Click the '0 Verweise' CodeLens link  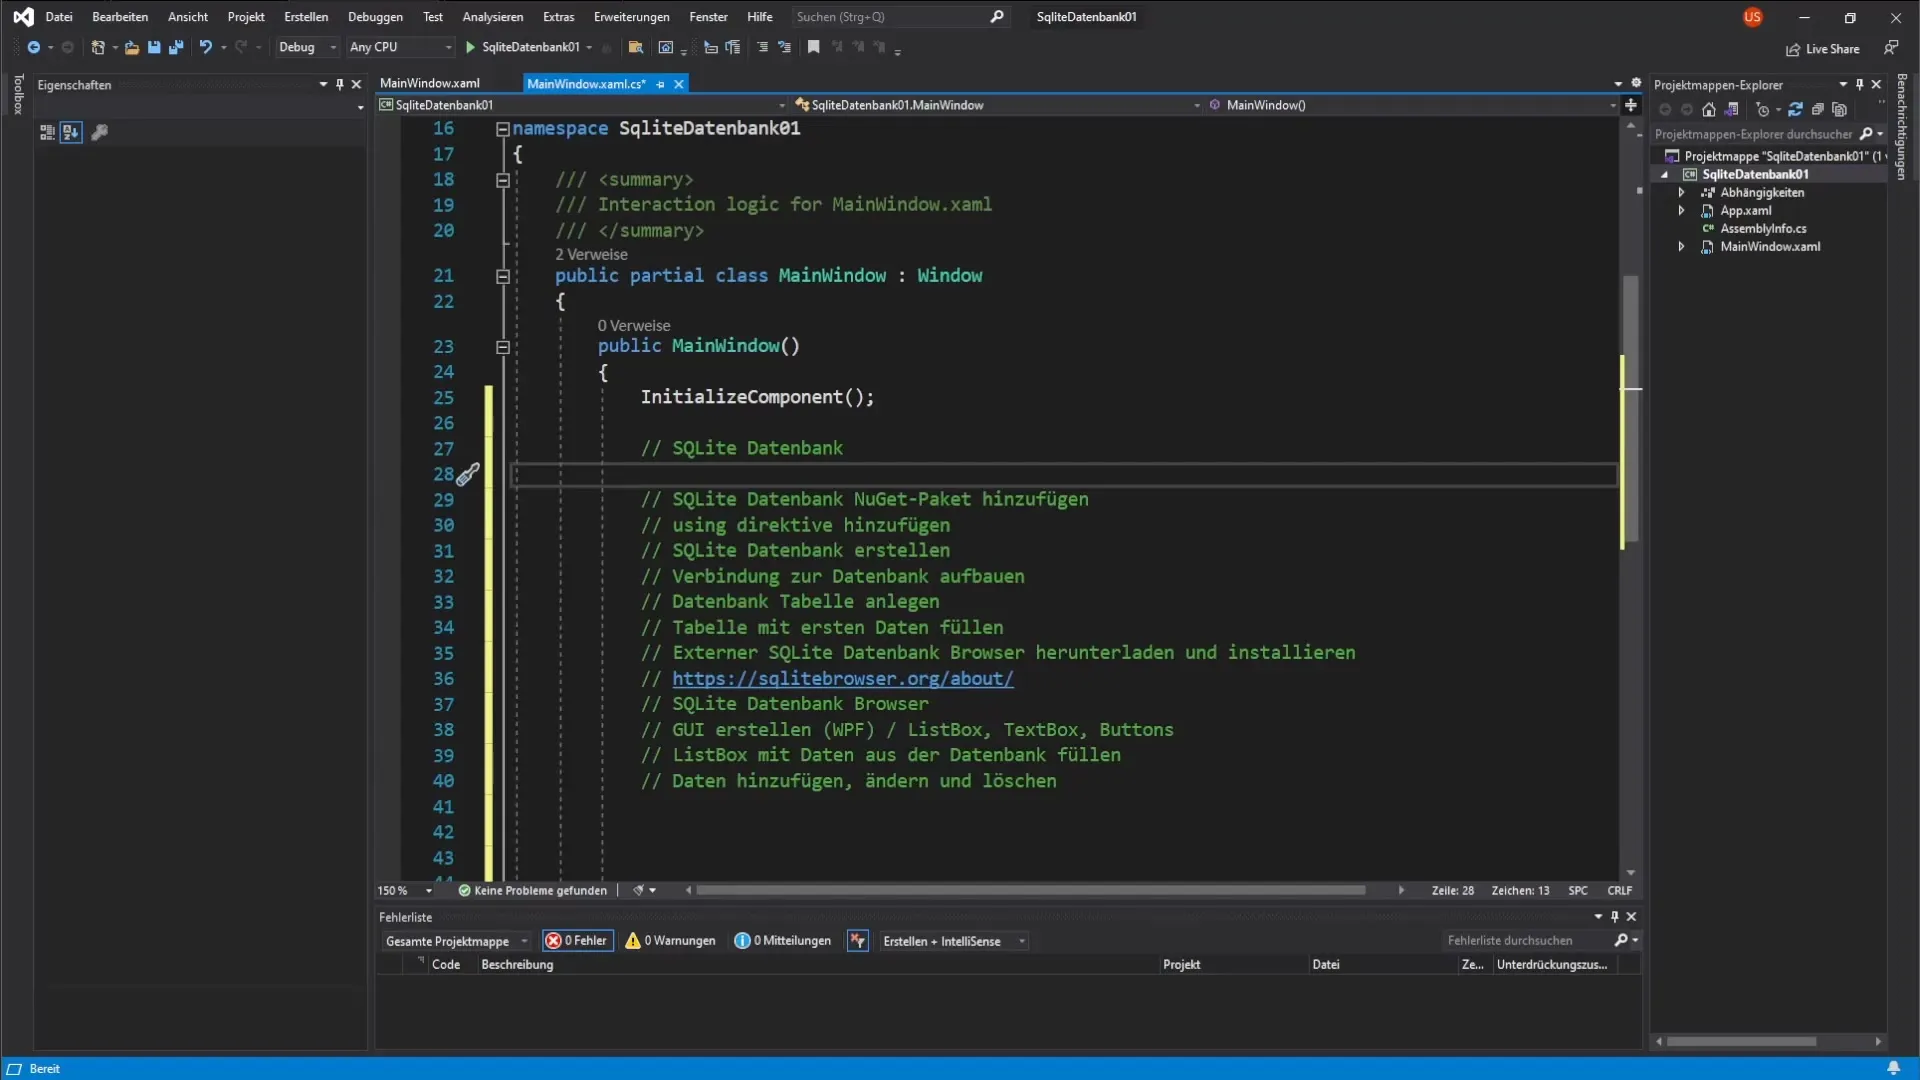click(x=634, y=325)
